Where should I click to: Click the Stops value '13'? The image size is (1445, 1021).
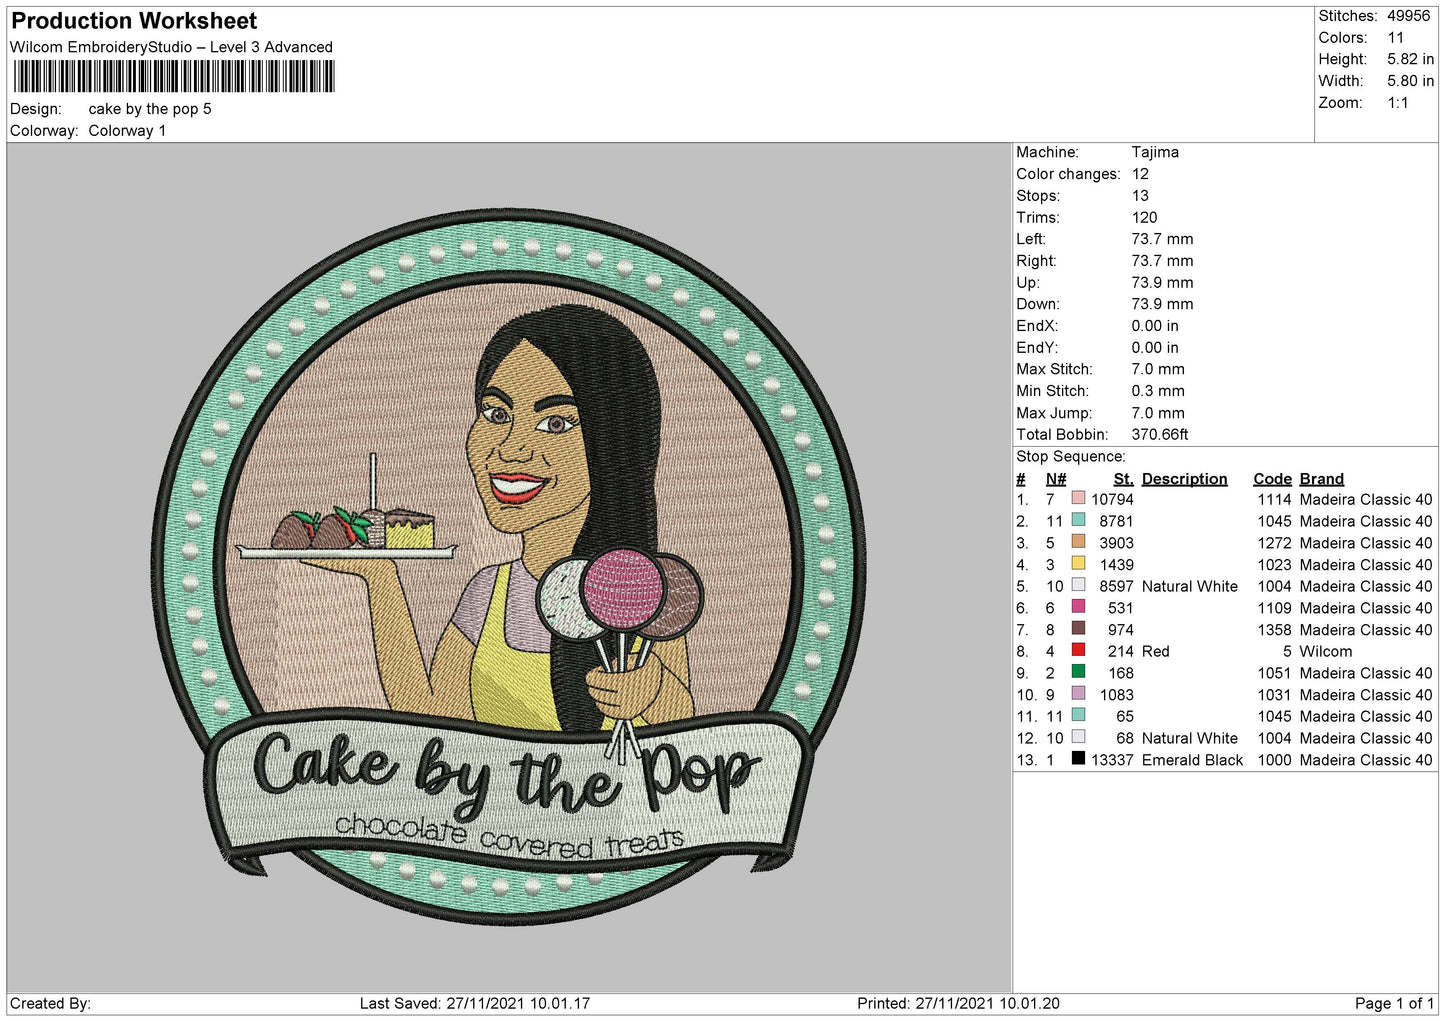coord(1140,196)
